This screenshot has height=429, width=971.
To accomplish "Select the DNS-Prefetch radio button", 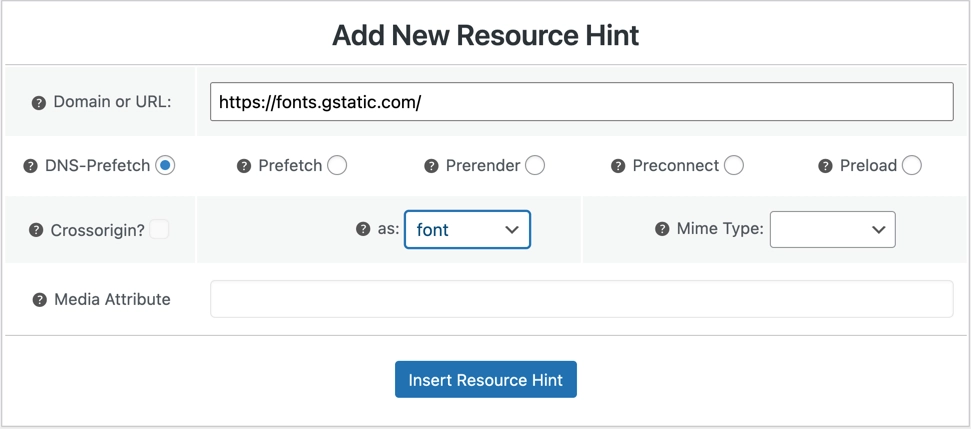I will (x=165, y=165).
